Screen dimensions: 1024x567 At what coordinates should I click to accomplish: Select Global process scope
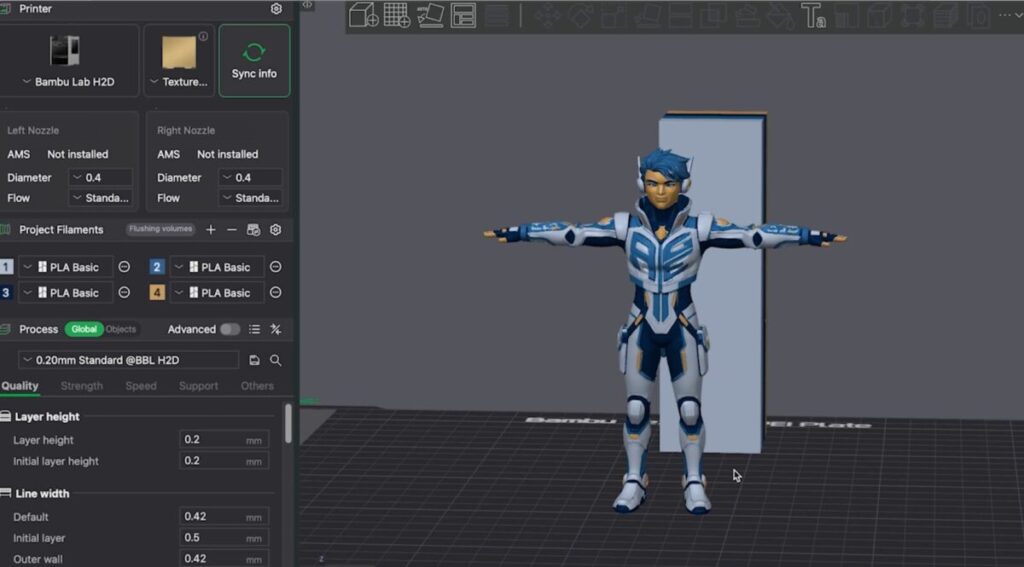[x=84, y=329]
